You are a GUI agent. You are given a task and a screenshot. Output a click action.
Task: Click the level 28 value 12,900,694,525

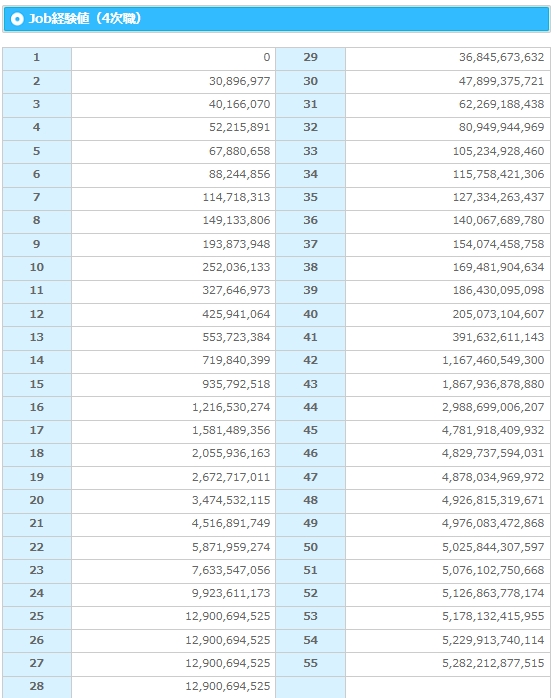[228, 686]
